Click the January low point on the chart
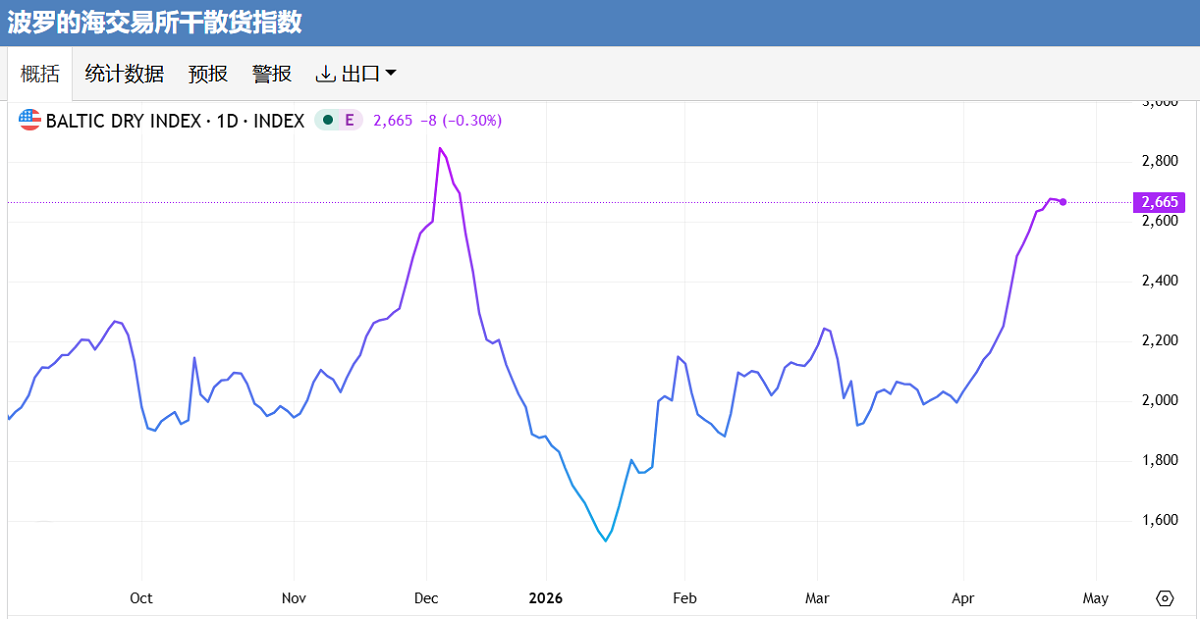The width and height of the screenshot is (1200, 619). click(x=605, y=541)
